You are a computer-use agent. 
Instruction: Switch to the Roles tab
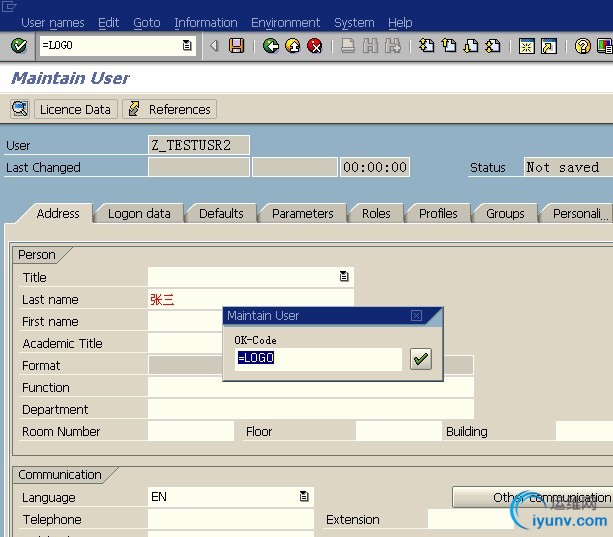[x=376, y=214]
